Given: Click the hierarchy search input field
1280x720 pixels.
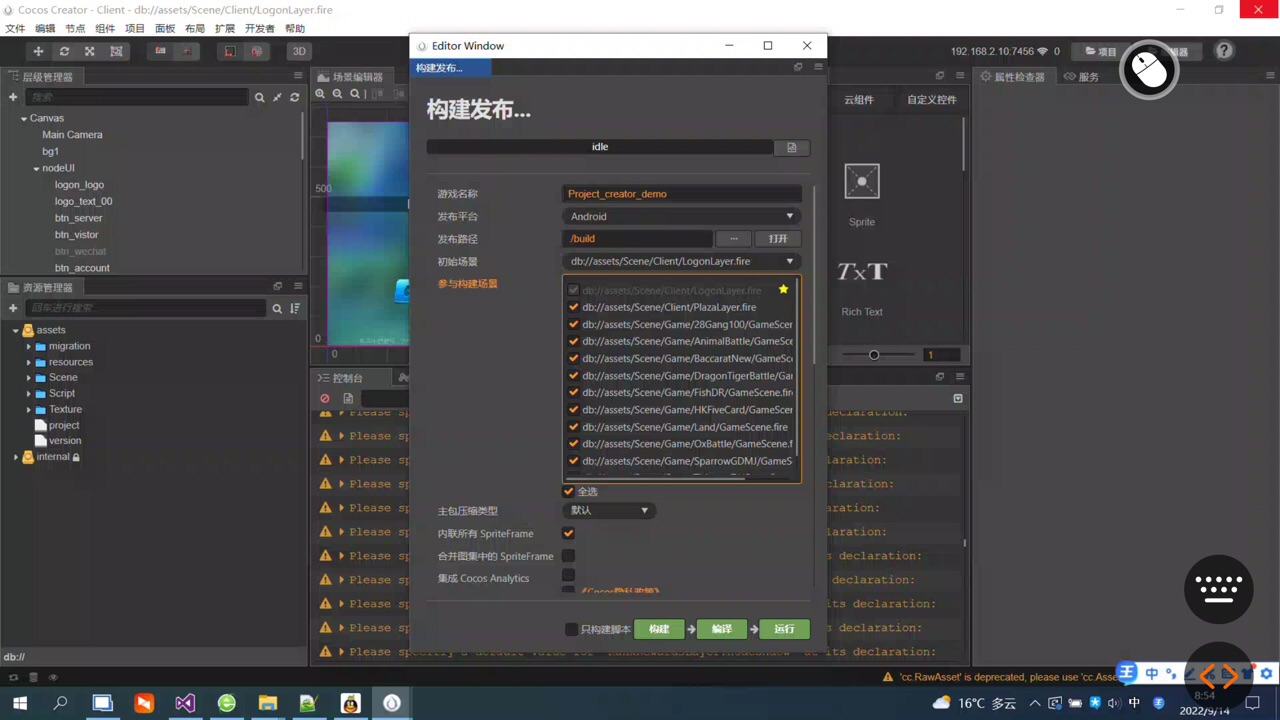Looking at the screenshot, I should click(x=137, y=97).
